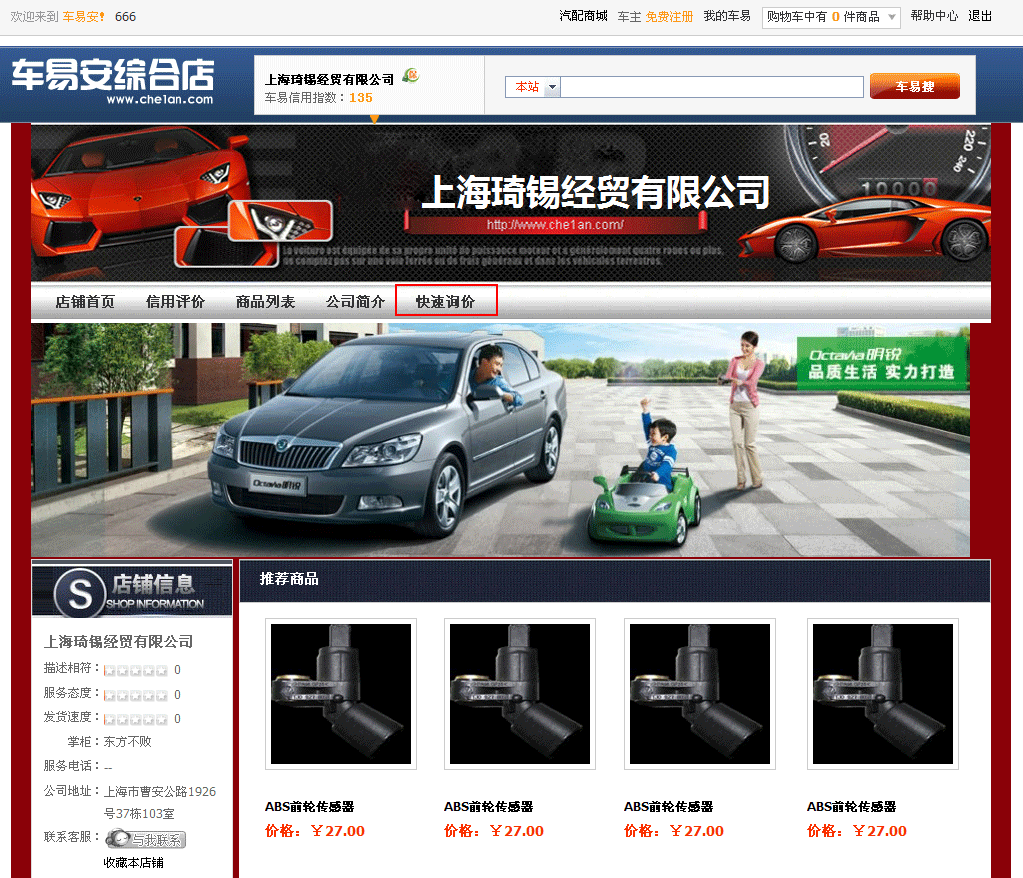1023x878 pixels.
Task: Click the 免费注册 link
Action: tap(669, 17)
